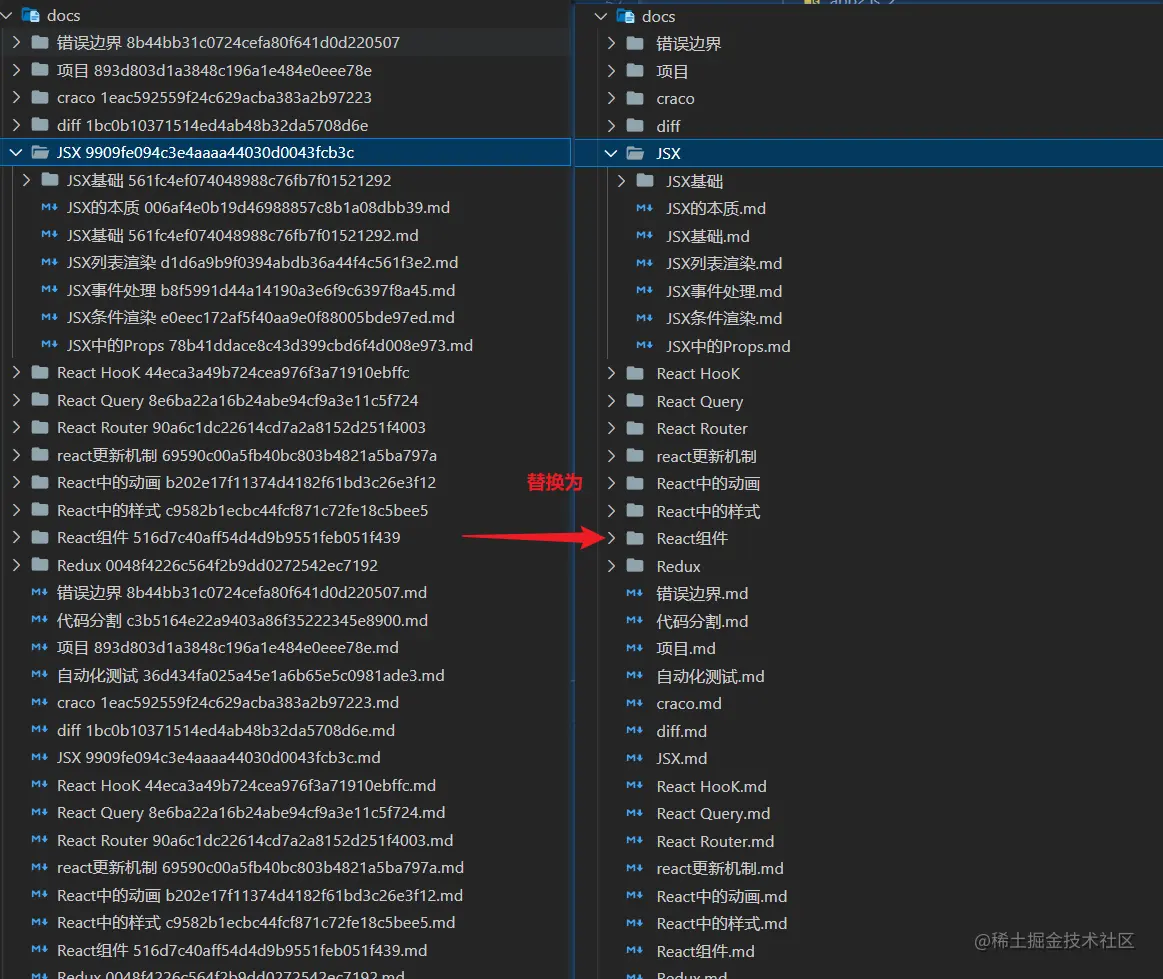Click right panel JSX open-folder icon
The image size is (1163, 979).
pyautogui.click(x=635, y=154)
